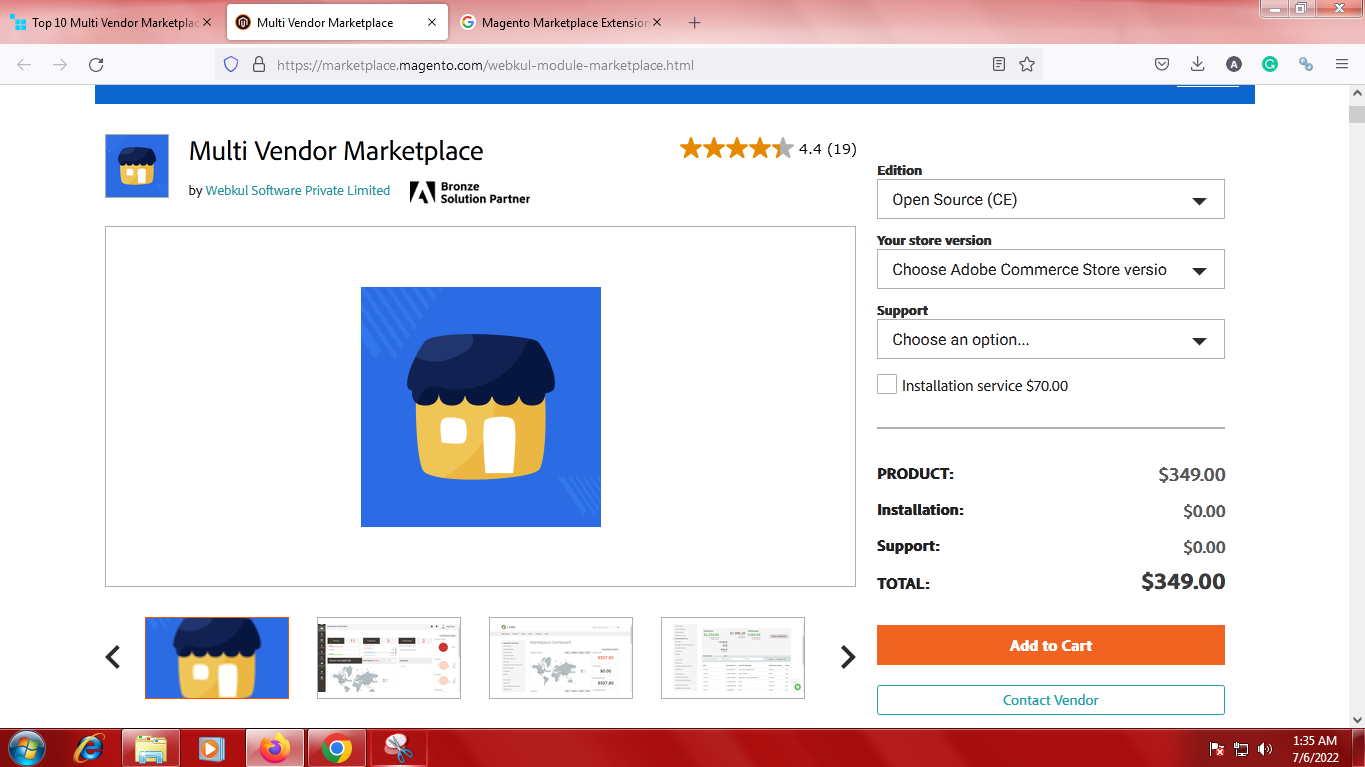Open the Your store version dropdown
The width and height of the screenshot is (1365, 767).
(1051, 269)
